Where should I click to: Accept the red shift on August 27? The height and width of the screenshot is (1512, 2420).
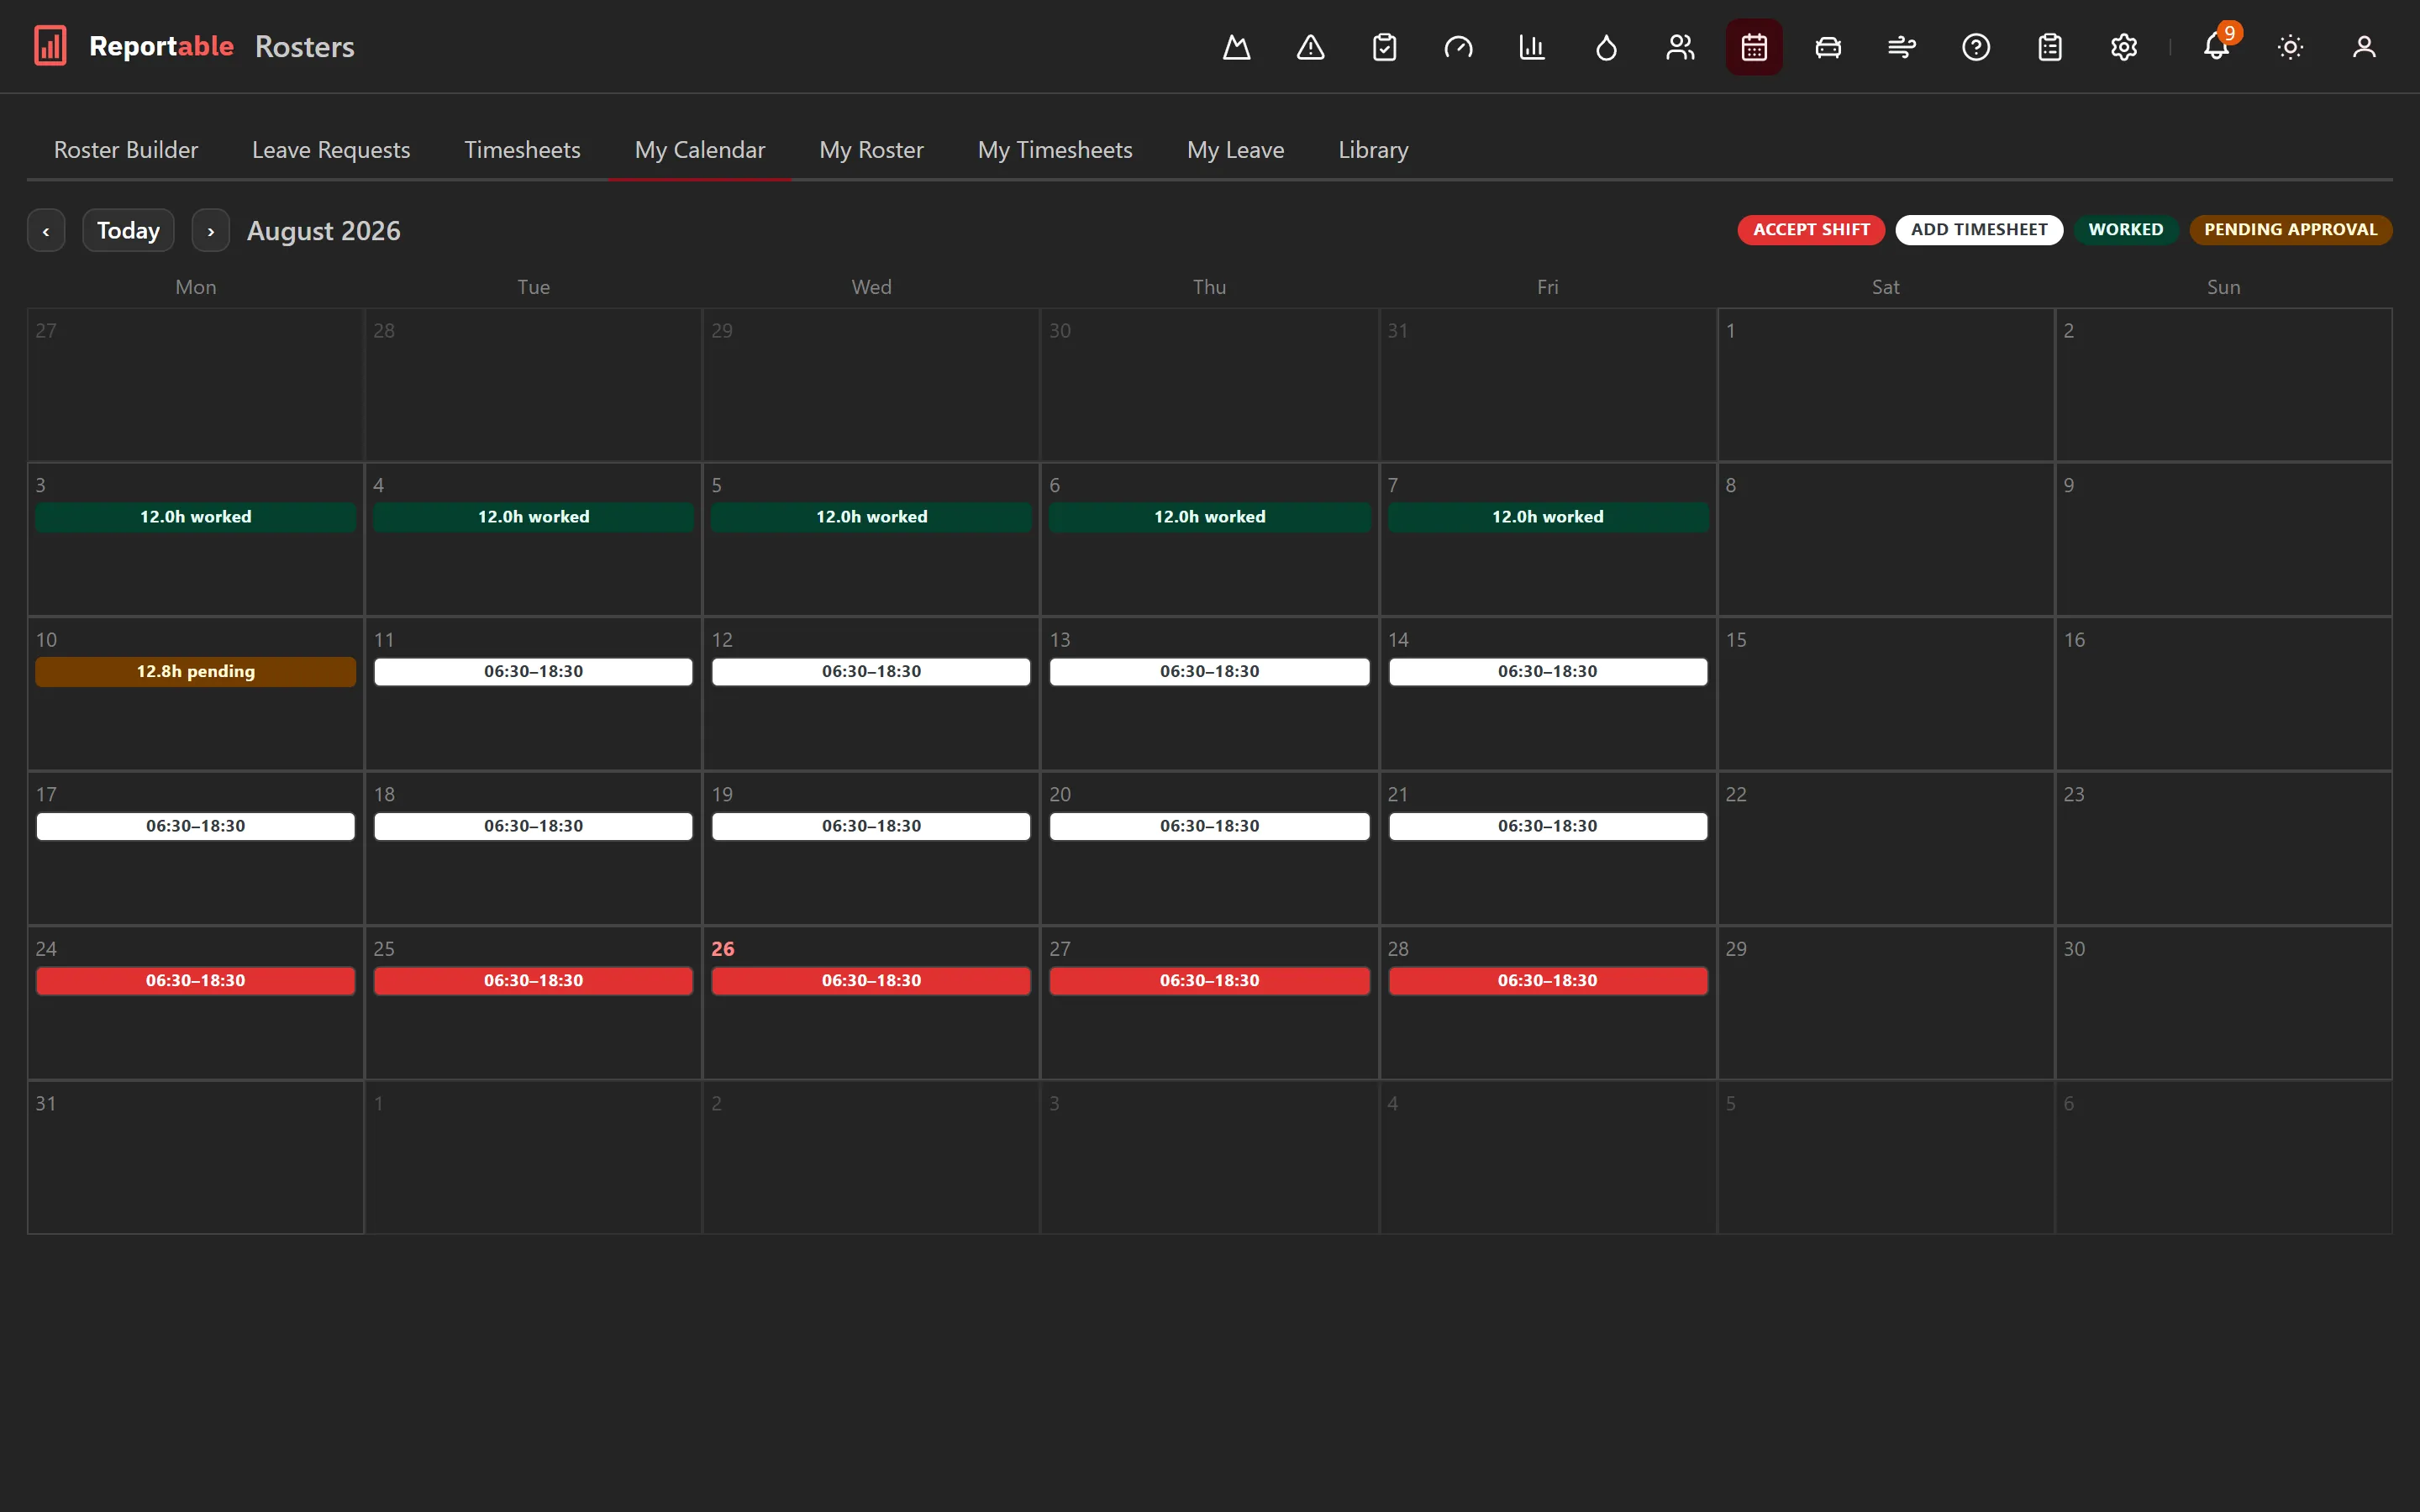tap(1210, 981)
